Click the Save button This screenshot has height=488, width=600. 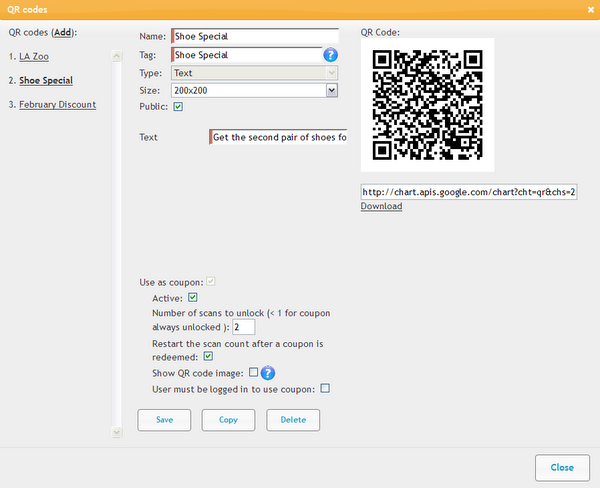click(164, 420)
